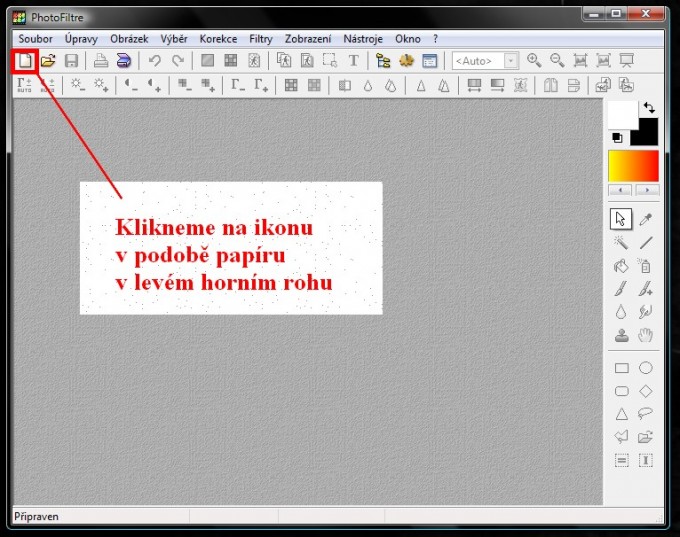Open the Úpravy menu
This screenshot has width=680, height=537.
[81, 39]
